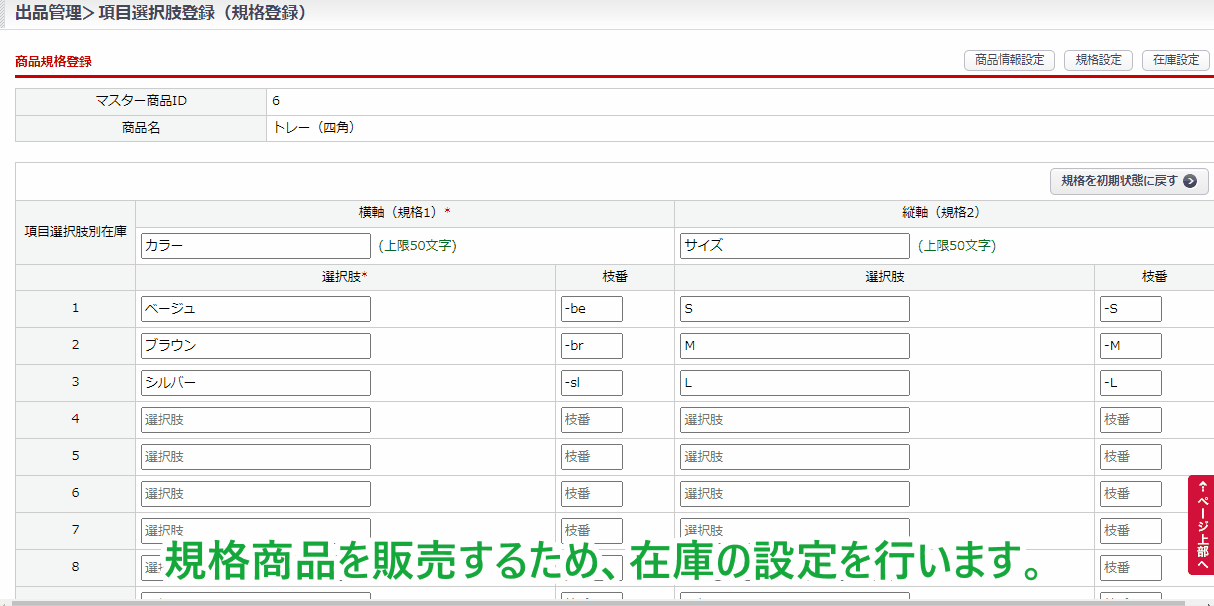Click empty row 4 color option field

point(255,420)
